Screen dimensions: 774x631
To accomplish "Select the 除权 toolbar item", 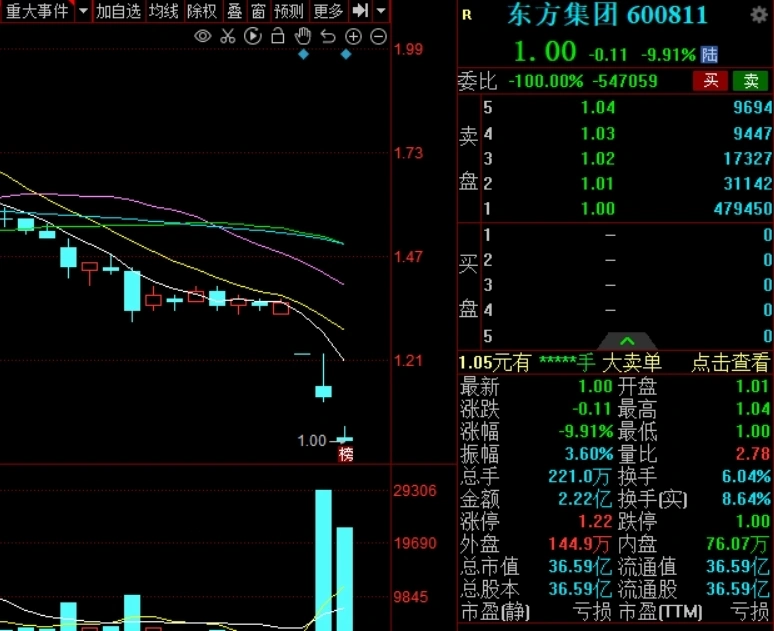I will [202, 11].
